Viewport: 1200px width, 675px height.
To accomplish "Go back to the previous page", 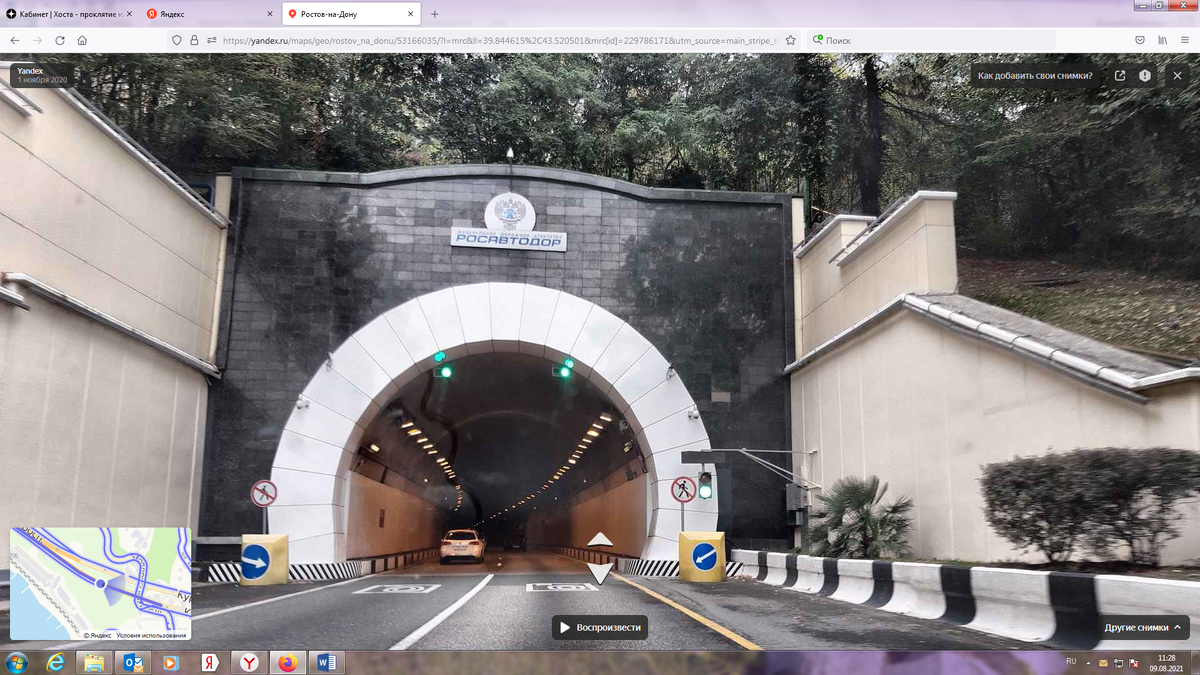I will tap(14, 40).
